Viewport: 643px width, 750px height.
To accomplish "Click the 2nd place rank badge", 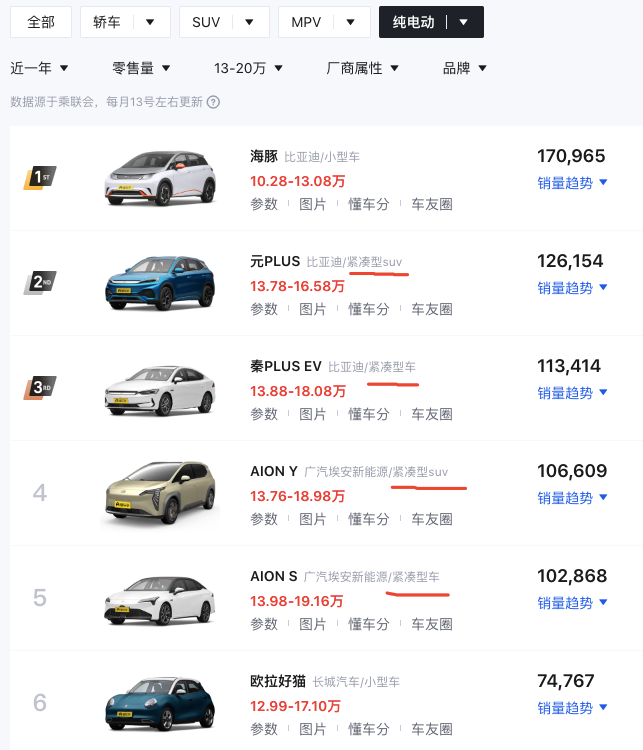I will tap(40, 283).
